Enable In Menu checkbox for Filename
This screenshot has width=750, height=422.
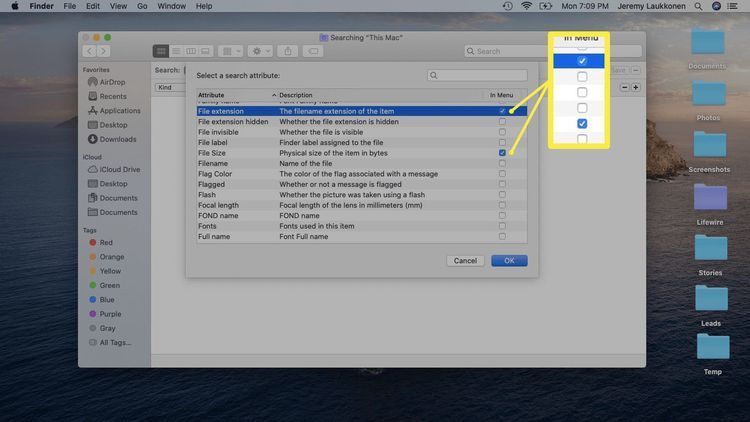(502, 163)
